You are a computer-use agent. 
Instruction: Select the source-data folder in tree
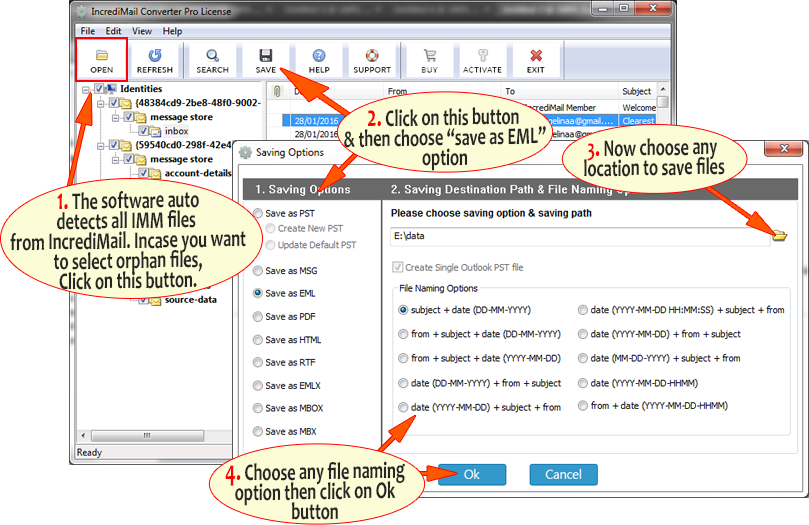[x=190, y=300]
